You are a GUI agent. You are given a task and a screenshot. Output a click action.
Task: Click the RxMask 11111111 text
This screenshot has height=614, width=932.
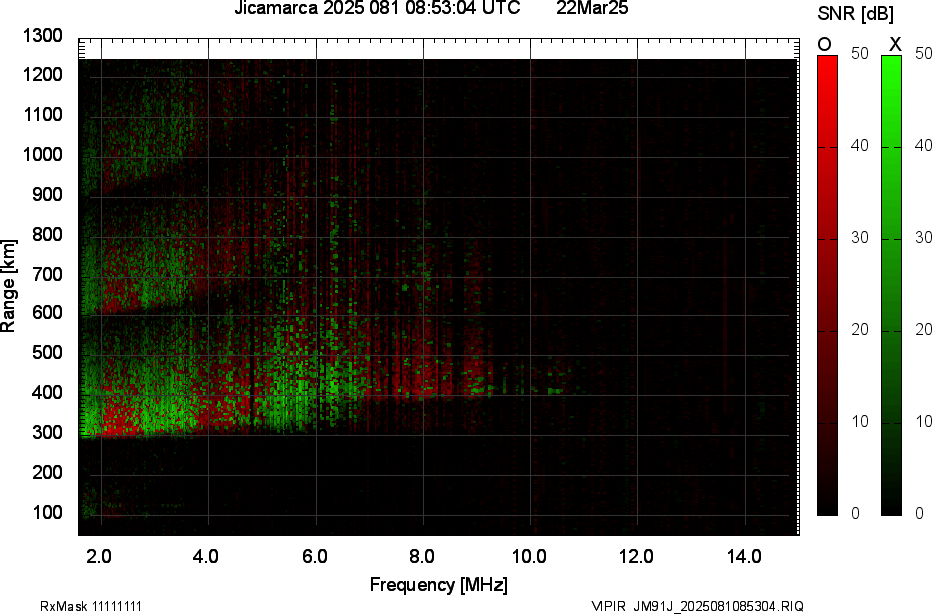click(77, 606)
